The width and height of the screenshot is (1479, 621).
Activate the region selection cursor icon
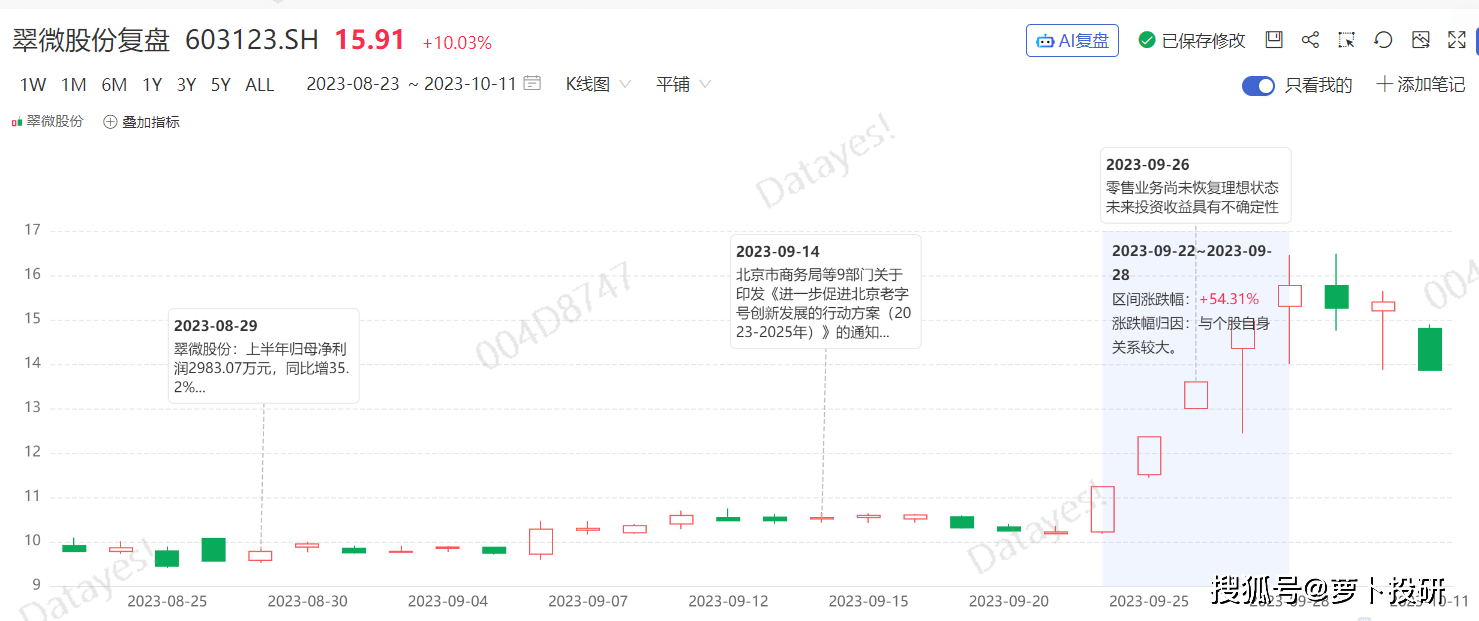1347,40
